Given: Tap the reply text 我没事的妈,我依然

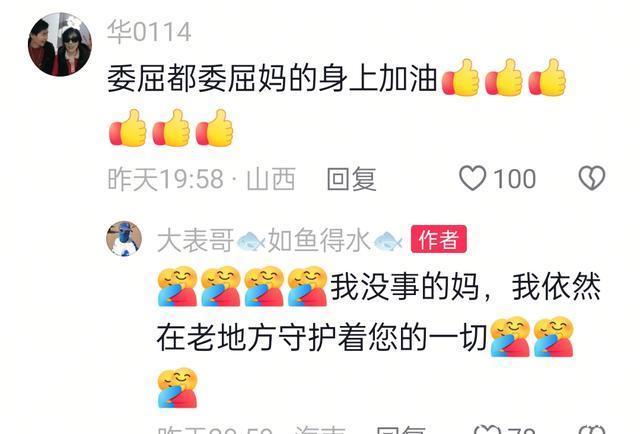Looking at the screenshot, I should 465,287.
